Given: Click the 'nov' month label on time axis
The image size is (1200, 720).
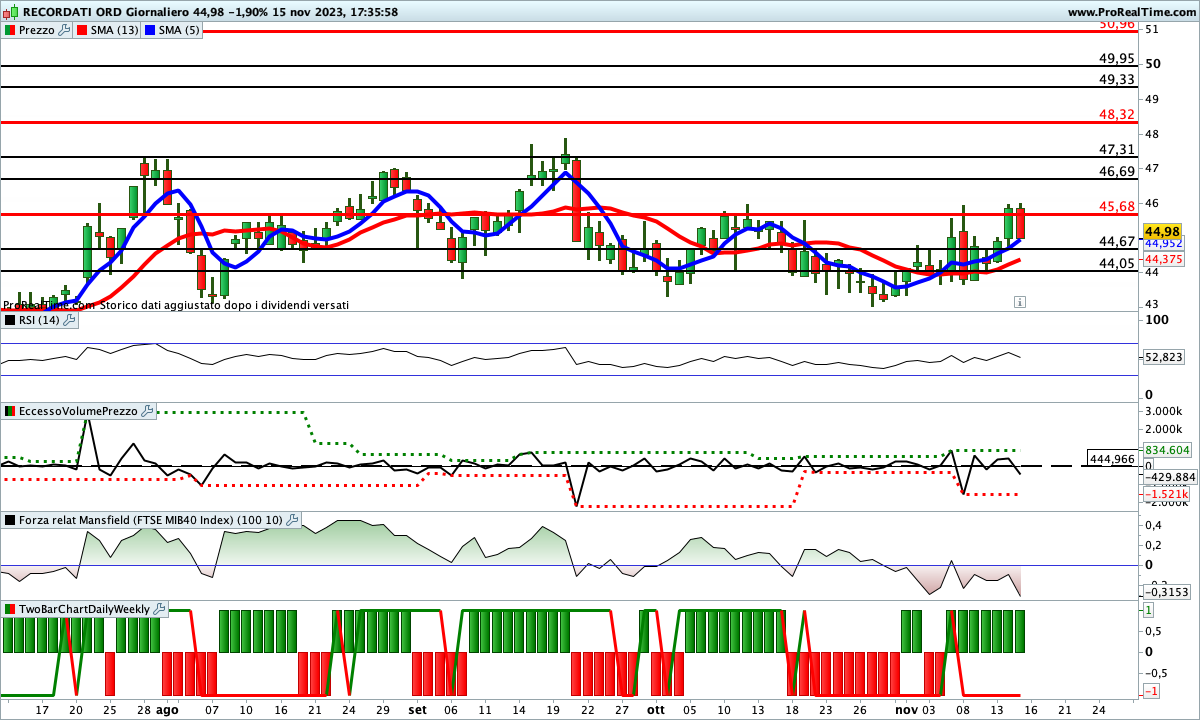Looking at the screenshot, I should point(906,708).
